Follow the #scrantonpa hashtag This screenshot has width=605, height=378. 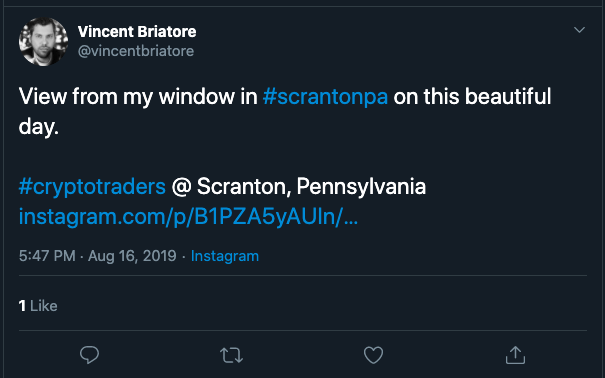coord(325,96)
